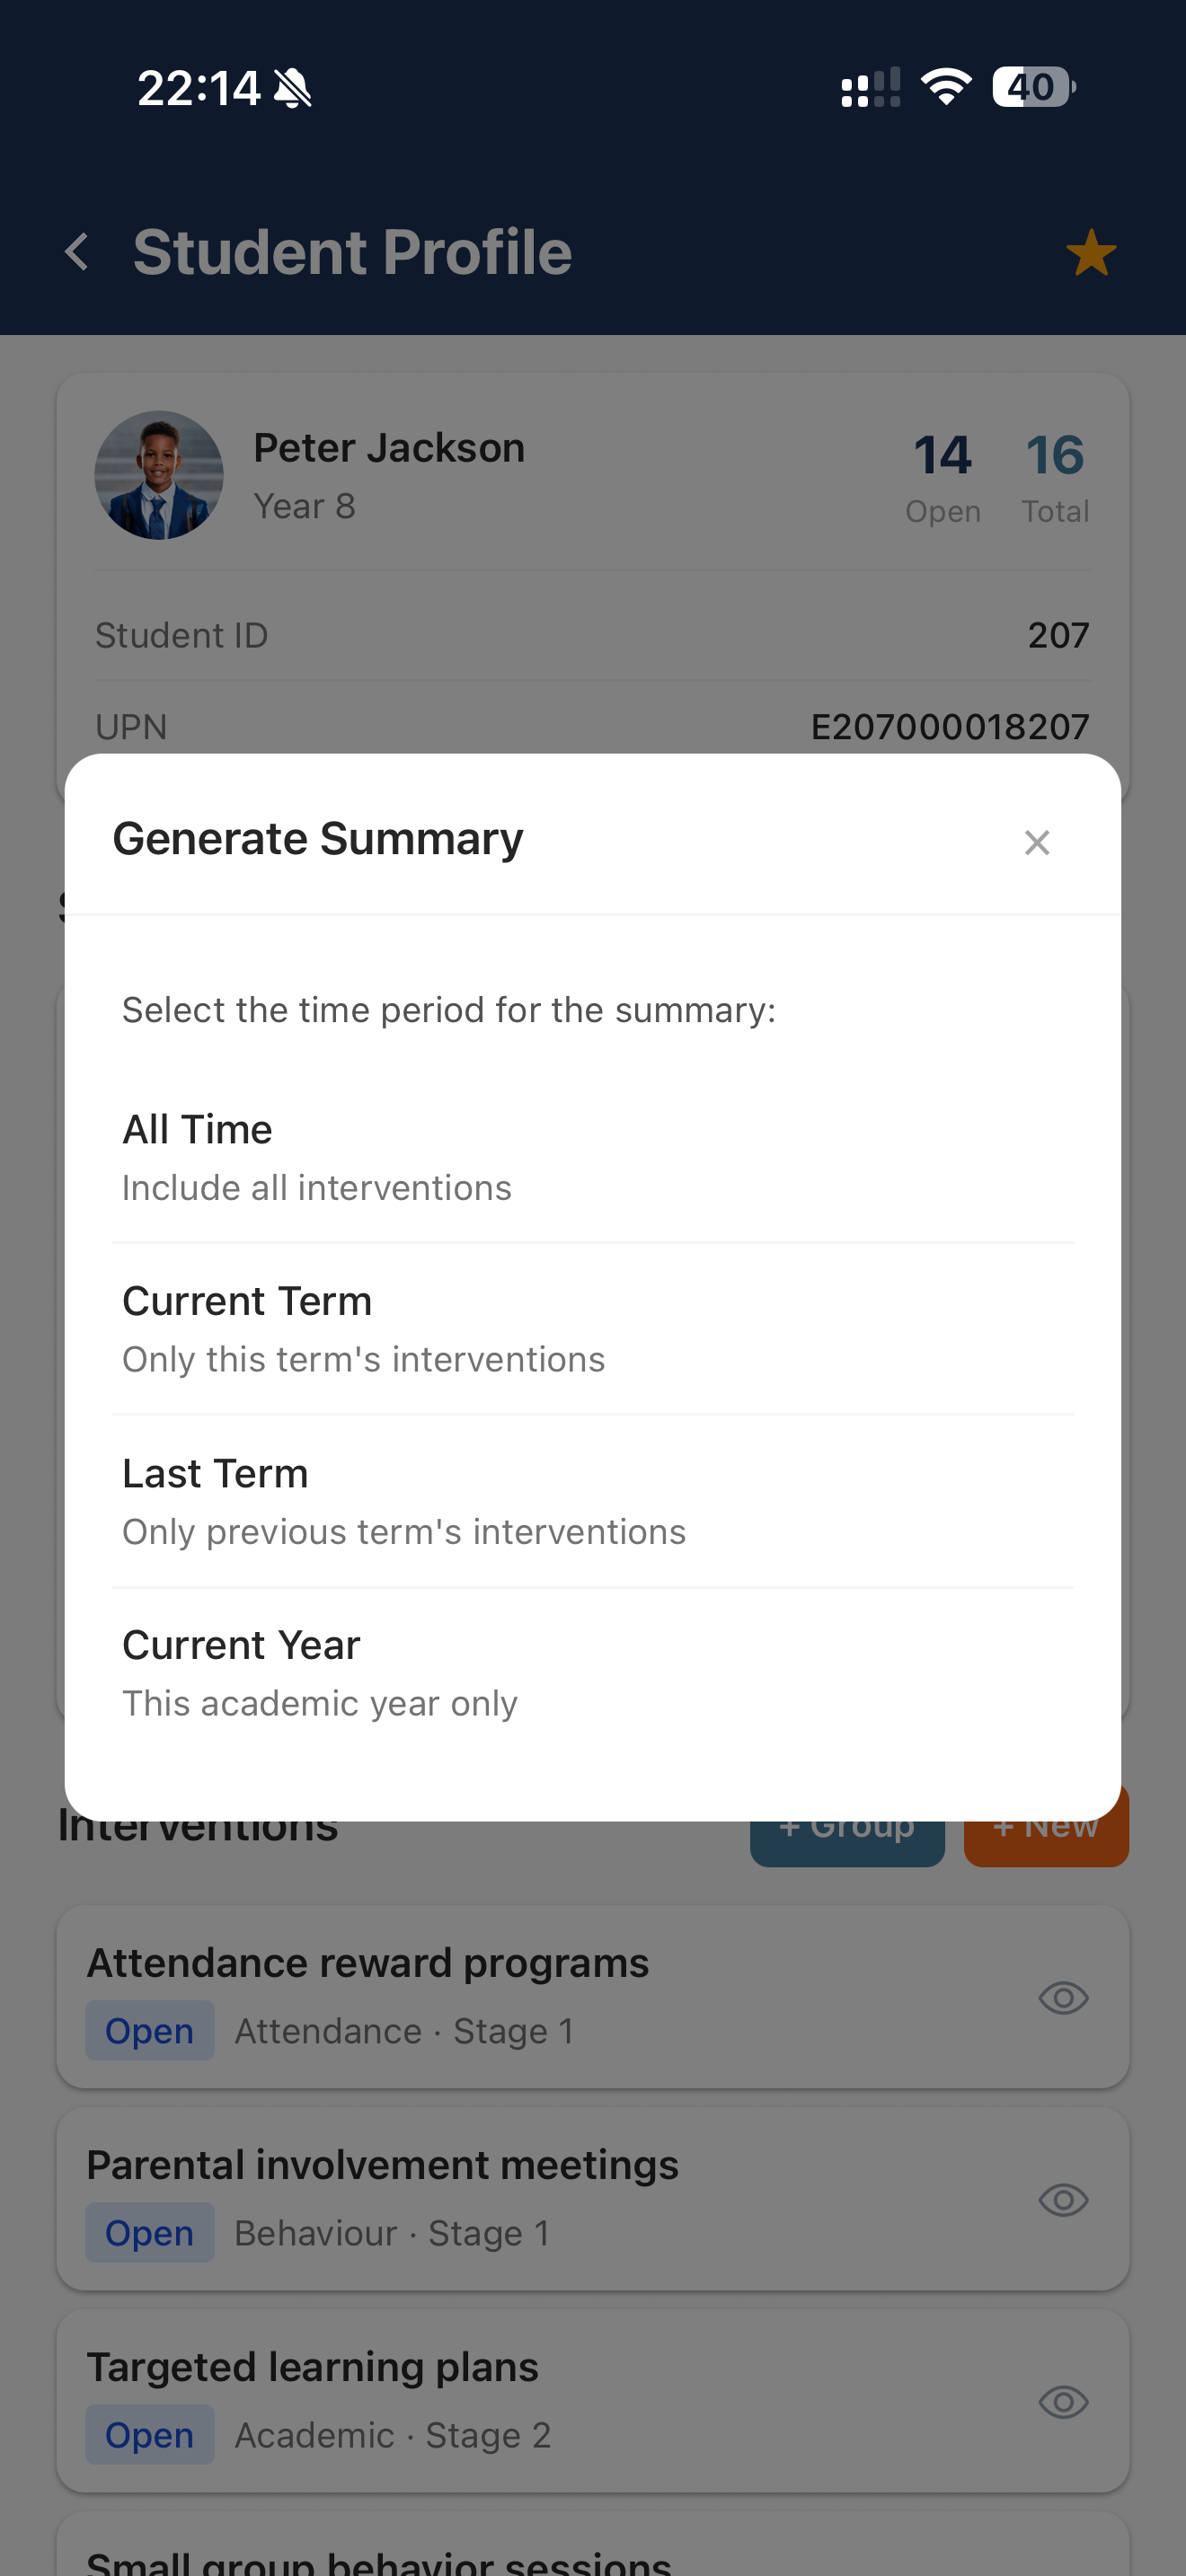Tap the 14 Open interventions count
The image size is (1186, 2576).
[x=942, y=476]
